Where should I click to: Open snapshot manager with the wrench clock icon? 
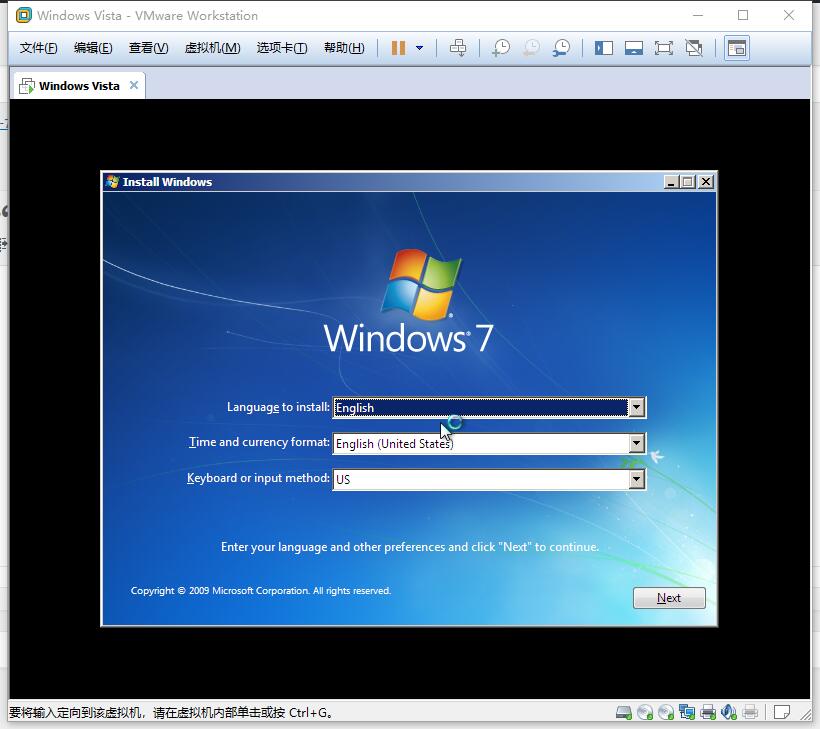[562, 48]
